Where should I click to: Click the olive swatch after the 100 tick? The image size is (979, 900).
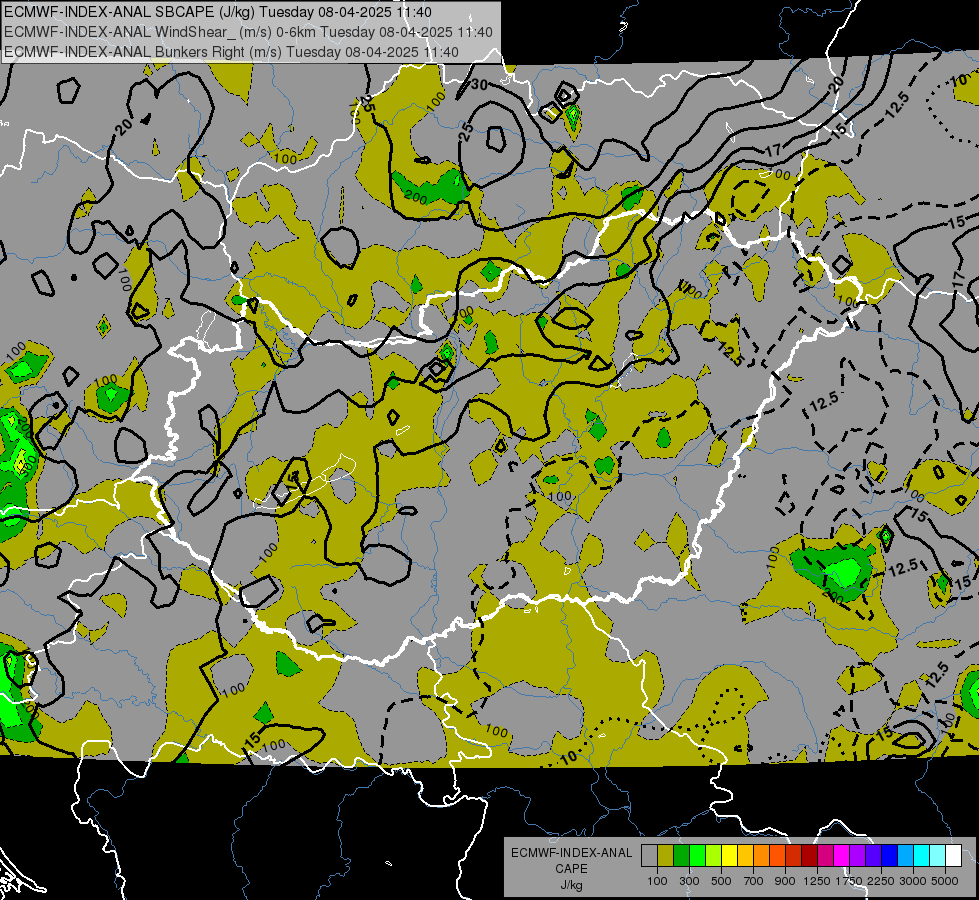[666, 855]
